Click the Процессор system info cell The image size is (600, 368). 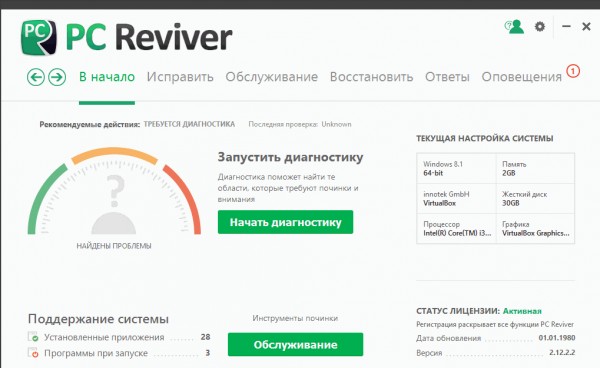[456, 228]
